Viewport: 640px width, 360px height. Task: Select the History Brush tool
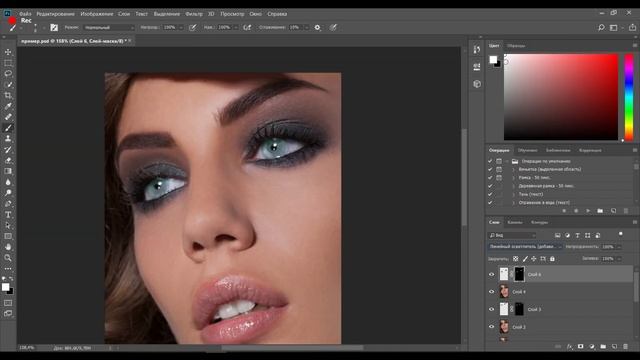tap(8, 149)
